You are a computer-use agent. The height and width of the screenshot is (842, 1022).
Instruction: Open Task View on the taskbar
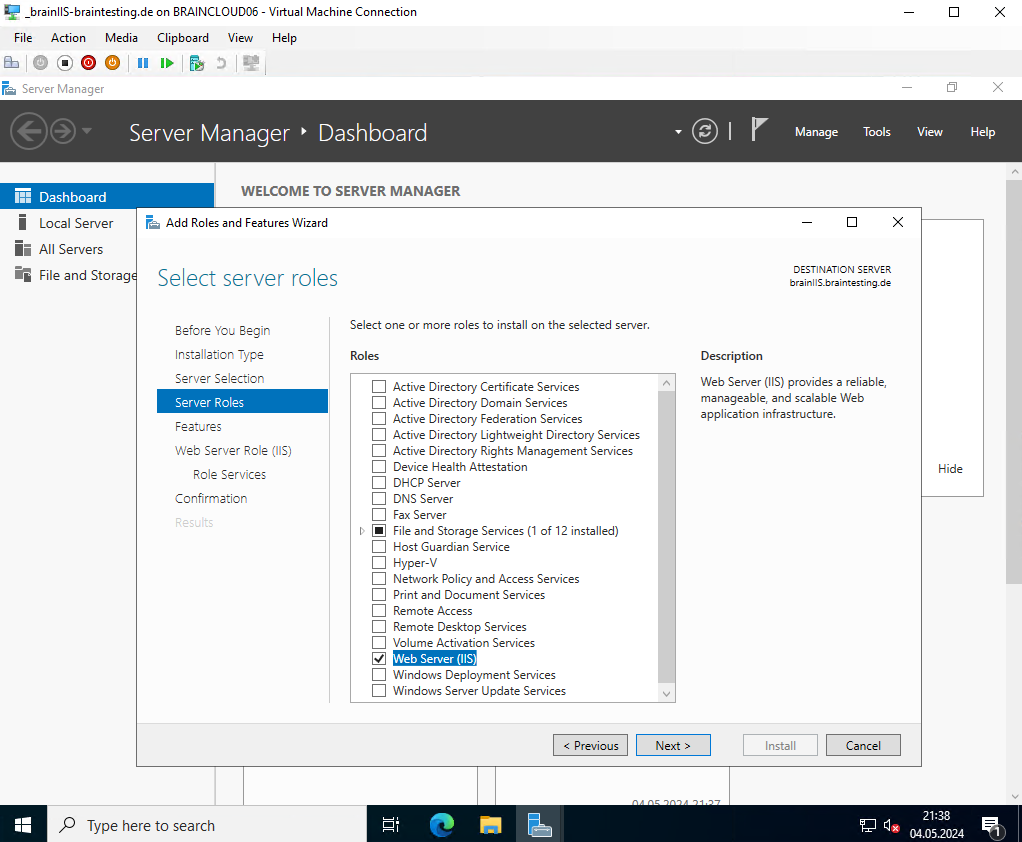(390, 825)
